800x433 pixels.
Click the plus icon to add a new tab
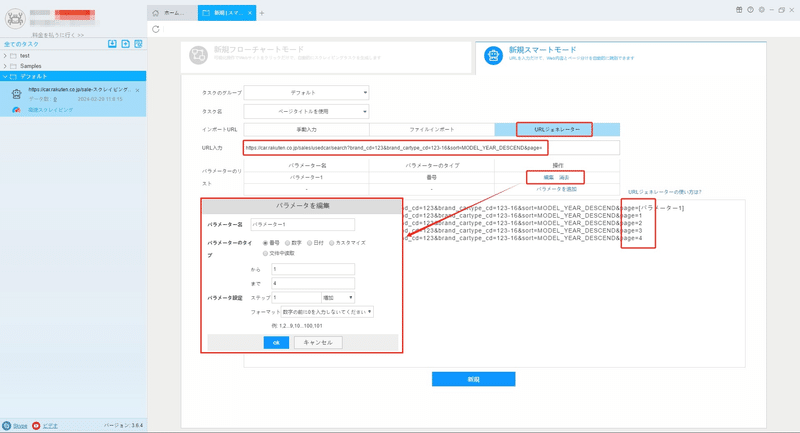262,13
